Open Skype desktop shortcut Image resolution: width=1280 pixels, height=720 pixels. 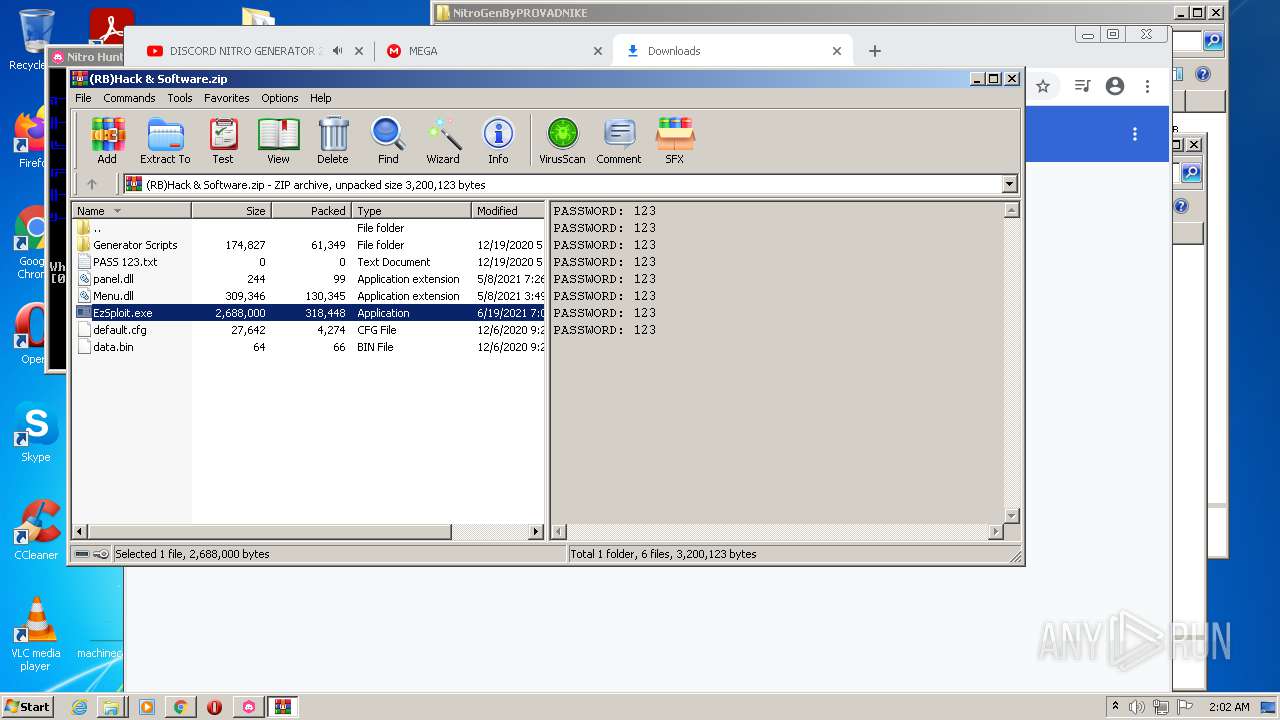tap(35, 433)
